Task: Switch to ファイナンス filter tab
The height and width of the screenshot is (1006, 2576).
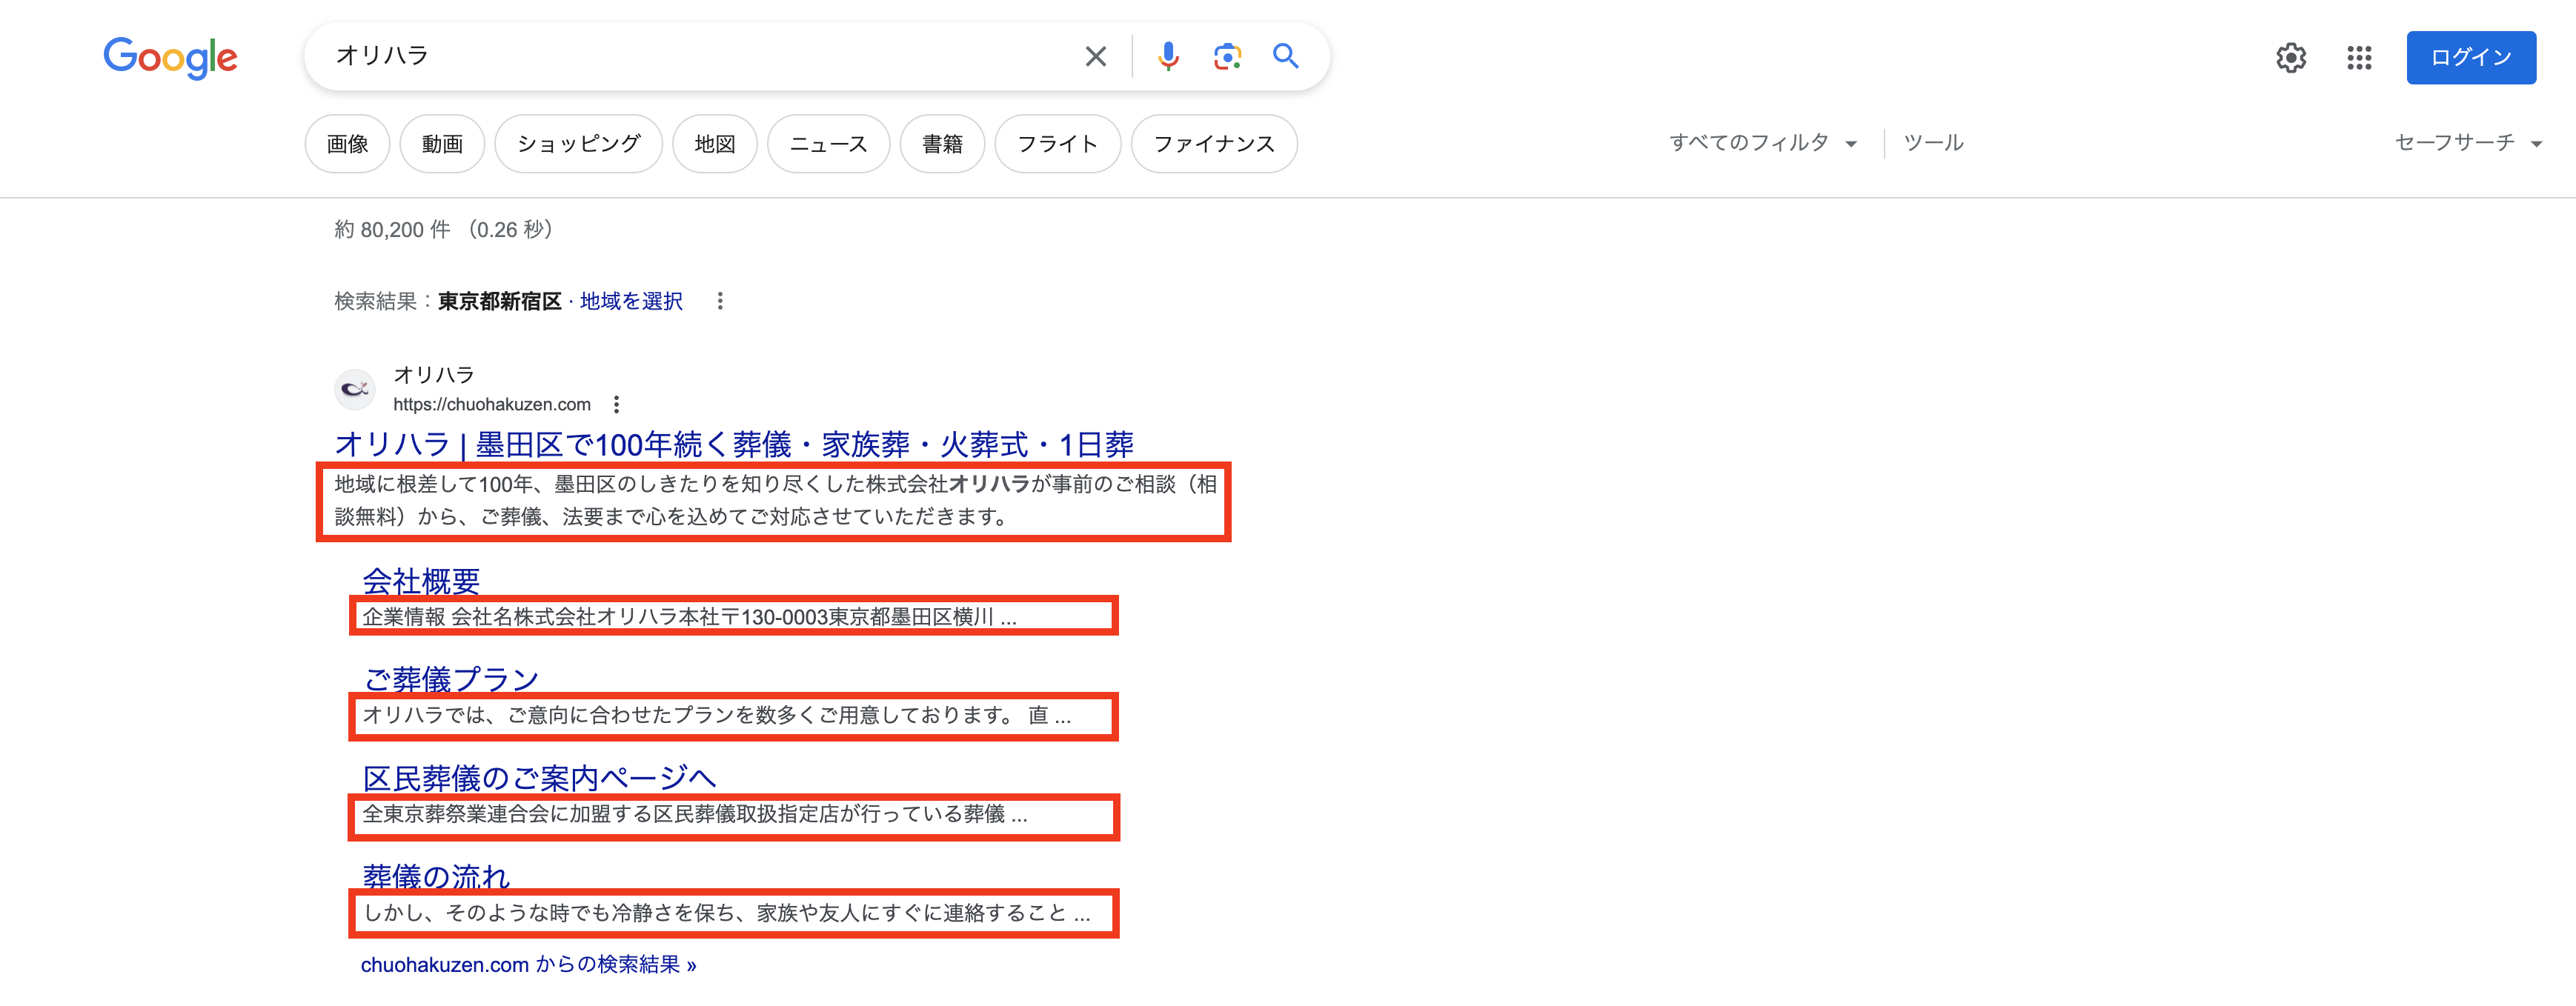Action: (1214, 144)
